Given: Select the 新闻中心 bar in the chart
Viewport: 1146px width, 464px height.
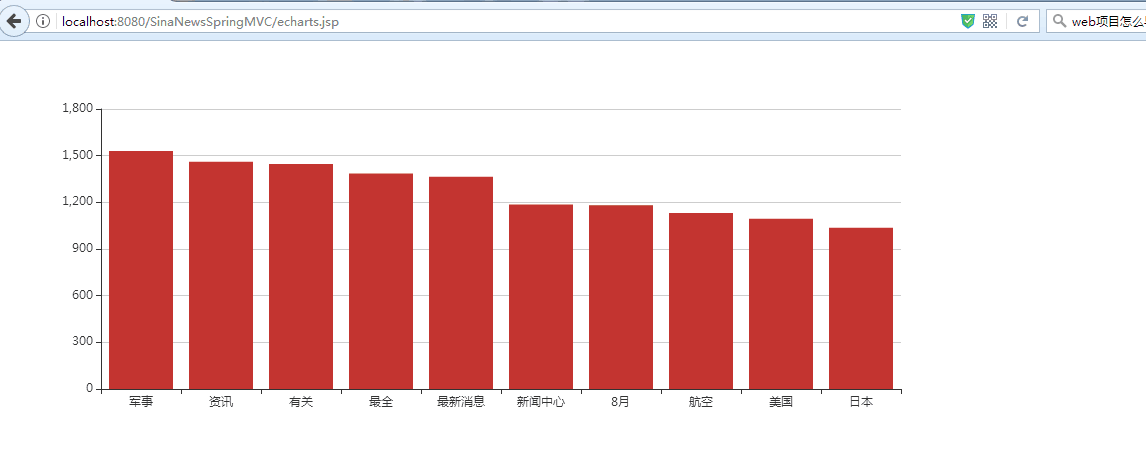Looking at the screenshot, I should (x=541, y=297).
